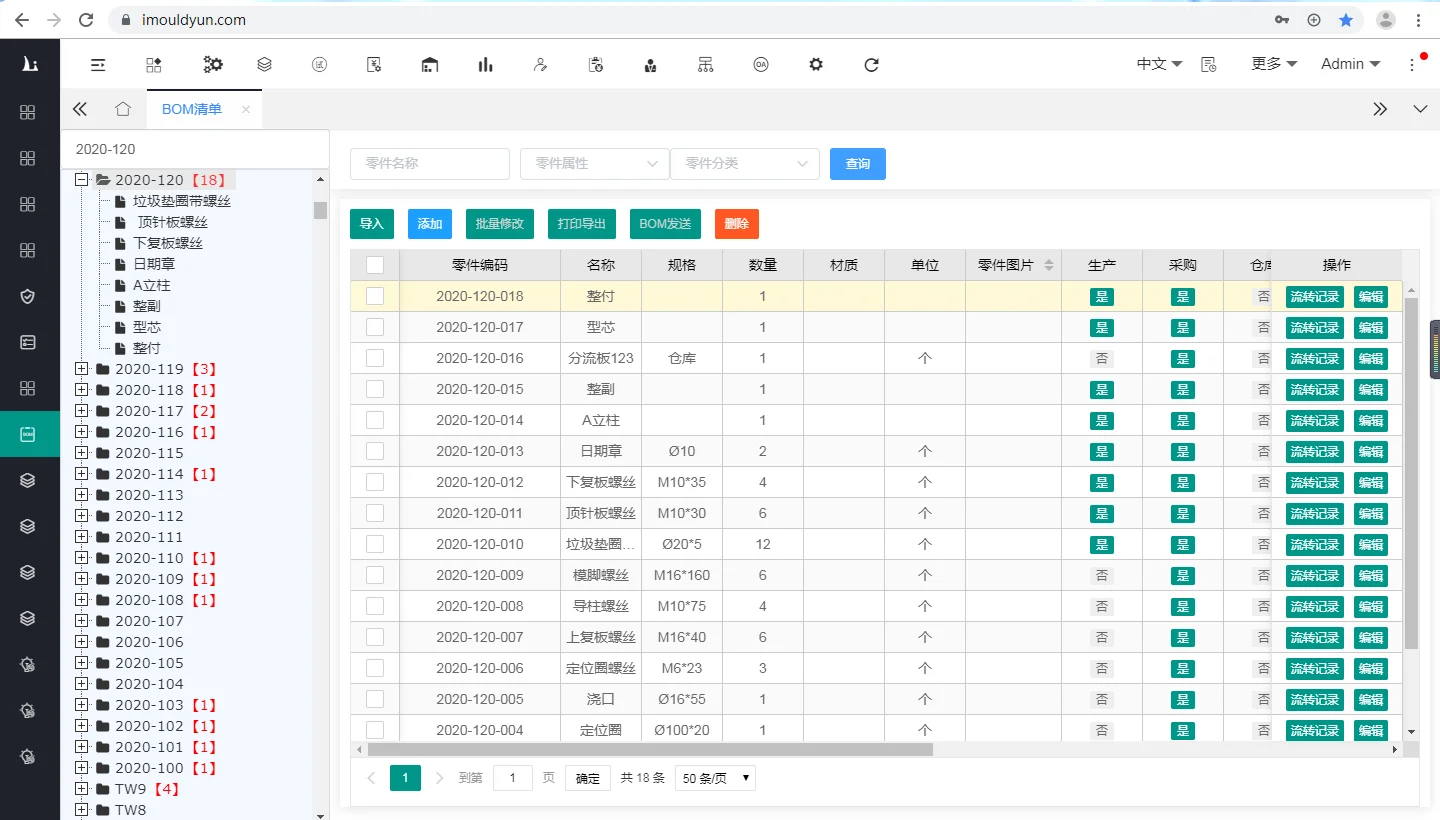Switch to the BOM清单 tab
Viewport: 1440px width, 820px height.
[x=192, y=109]
